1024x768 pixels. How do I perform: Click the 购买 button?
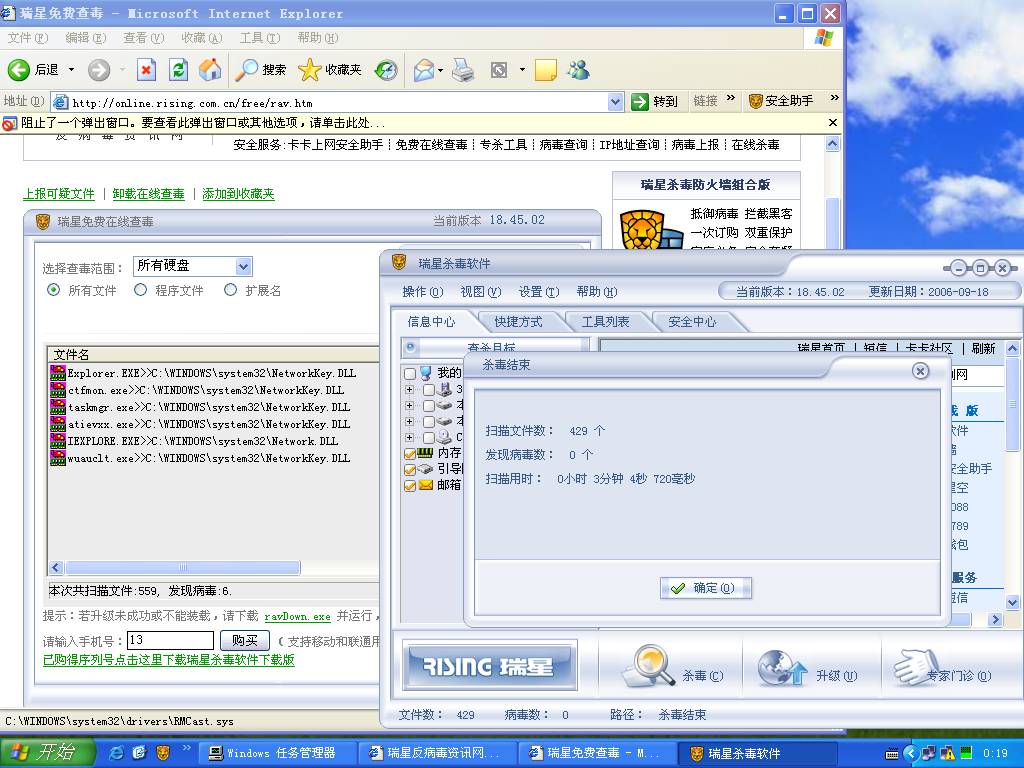click(x=245, y=641)
